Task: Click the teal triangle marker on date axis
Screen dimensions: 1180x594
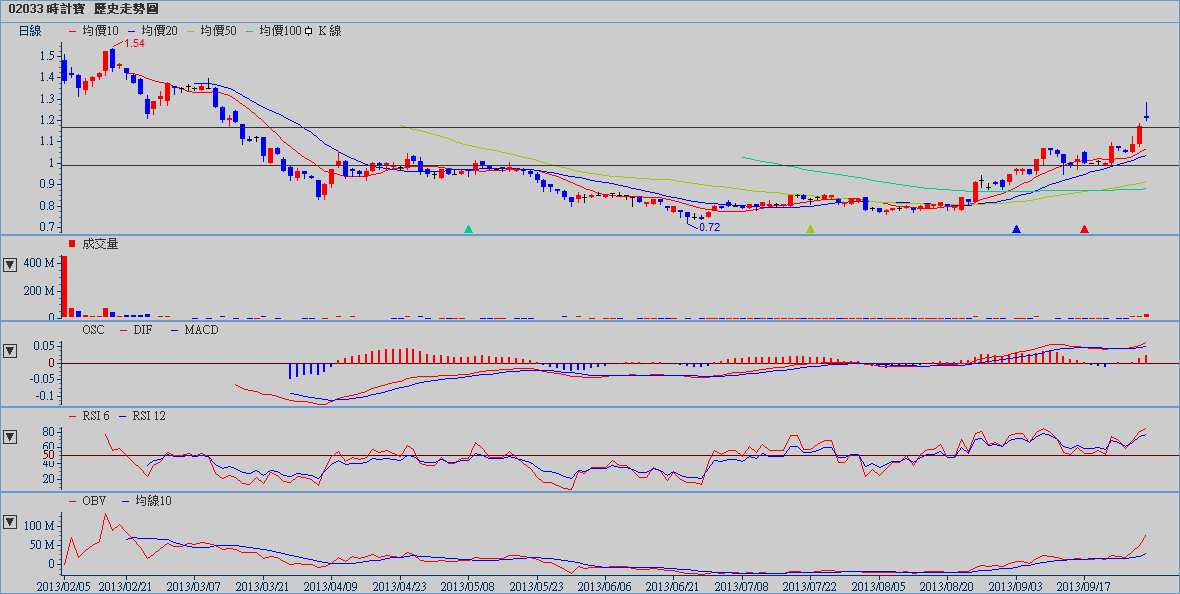Action: pos(468,230)
